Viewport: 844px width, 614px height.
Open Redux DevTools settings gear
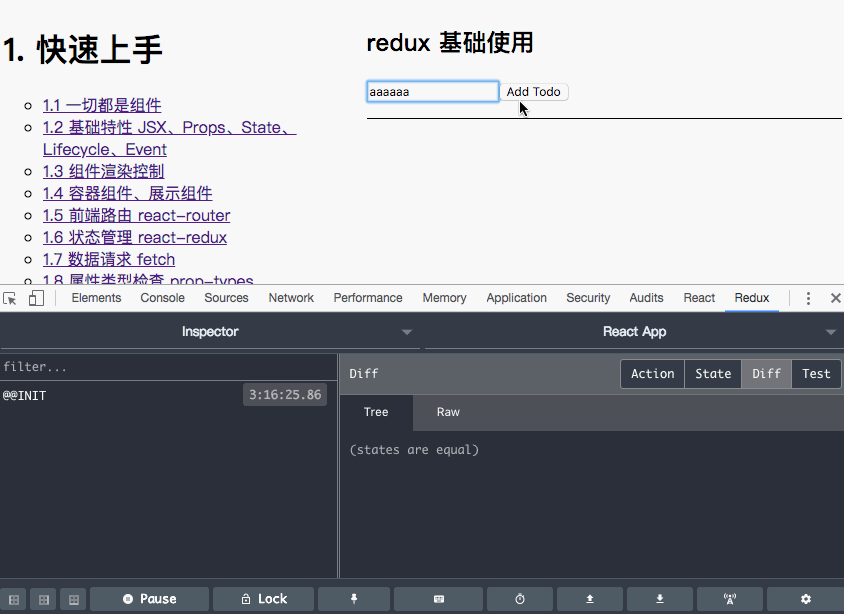pyautogui.click(x=806, y=599)
